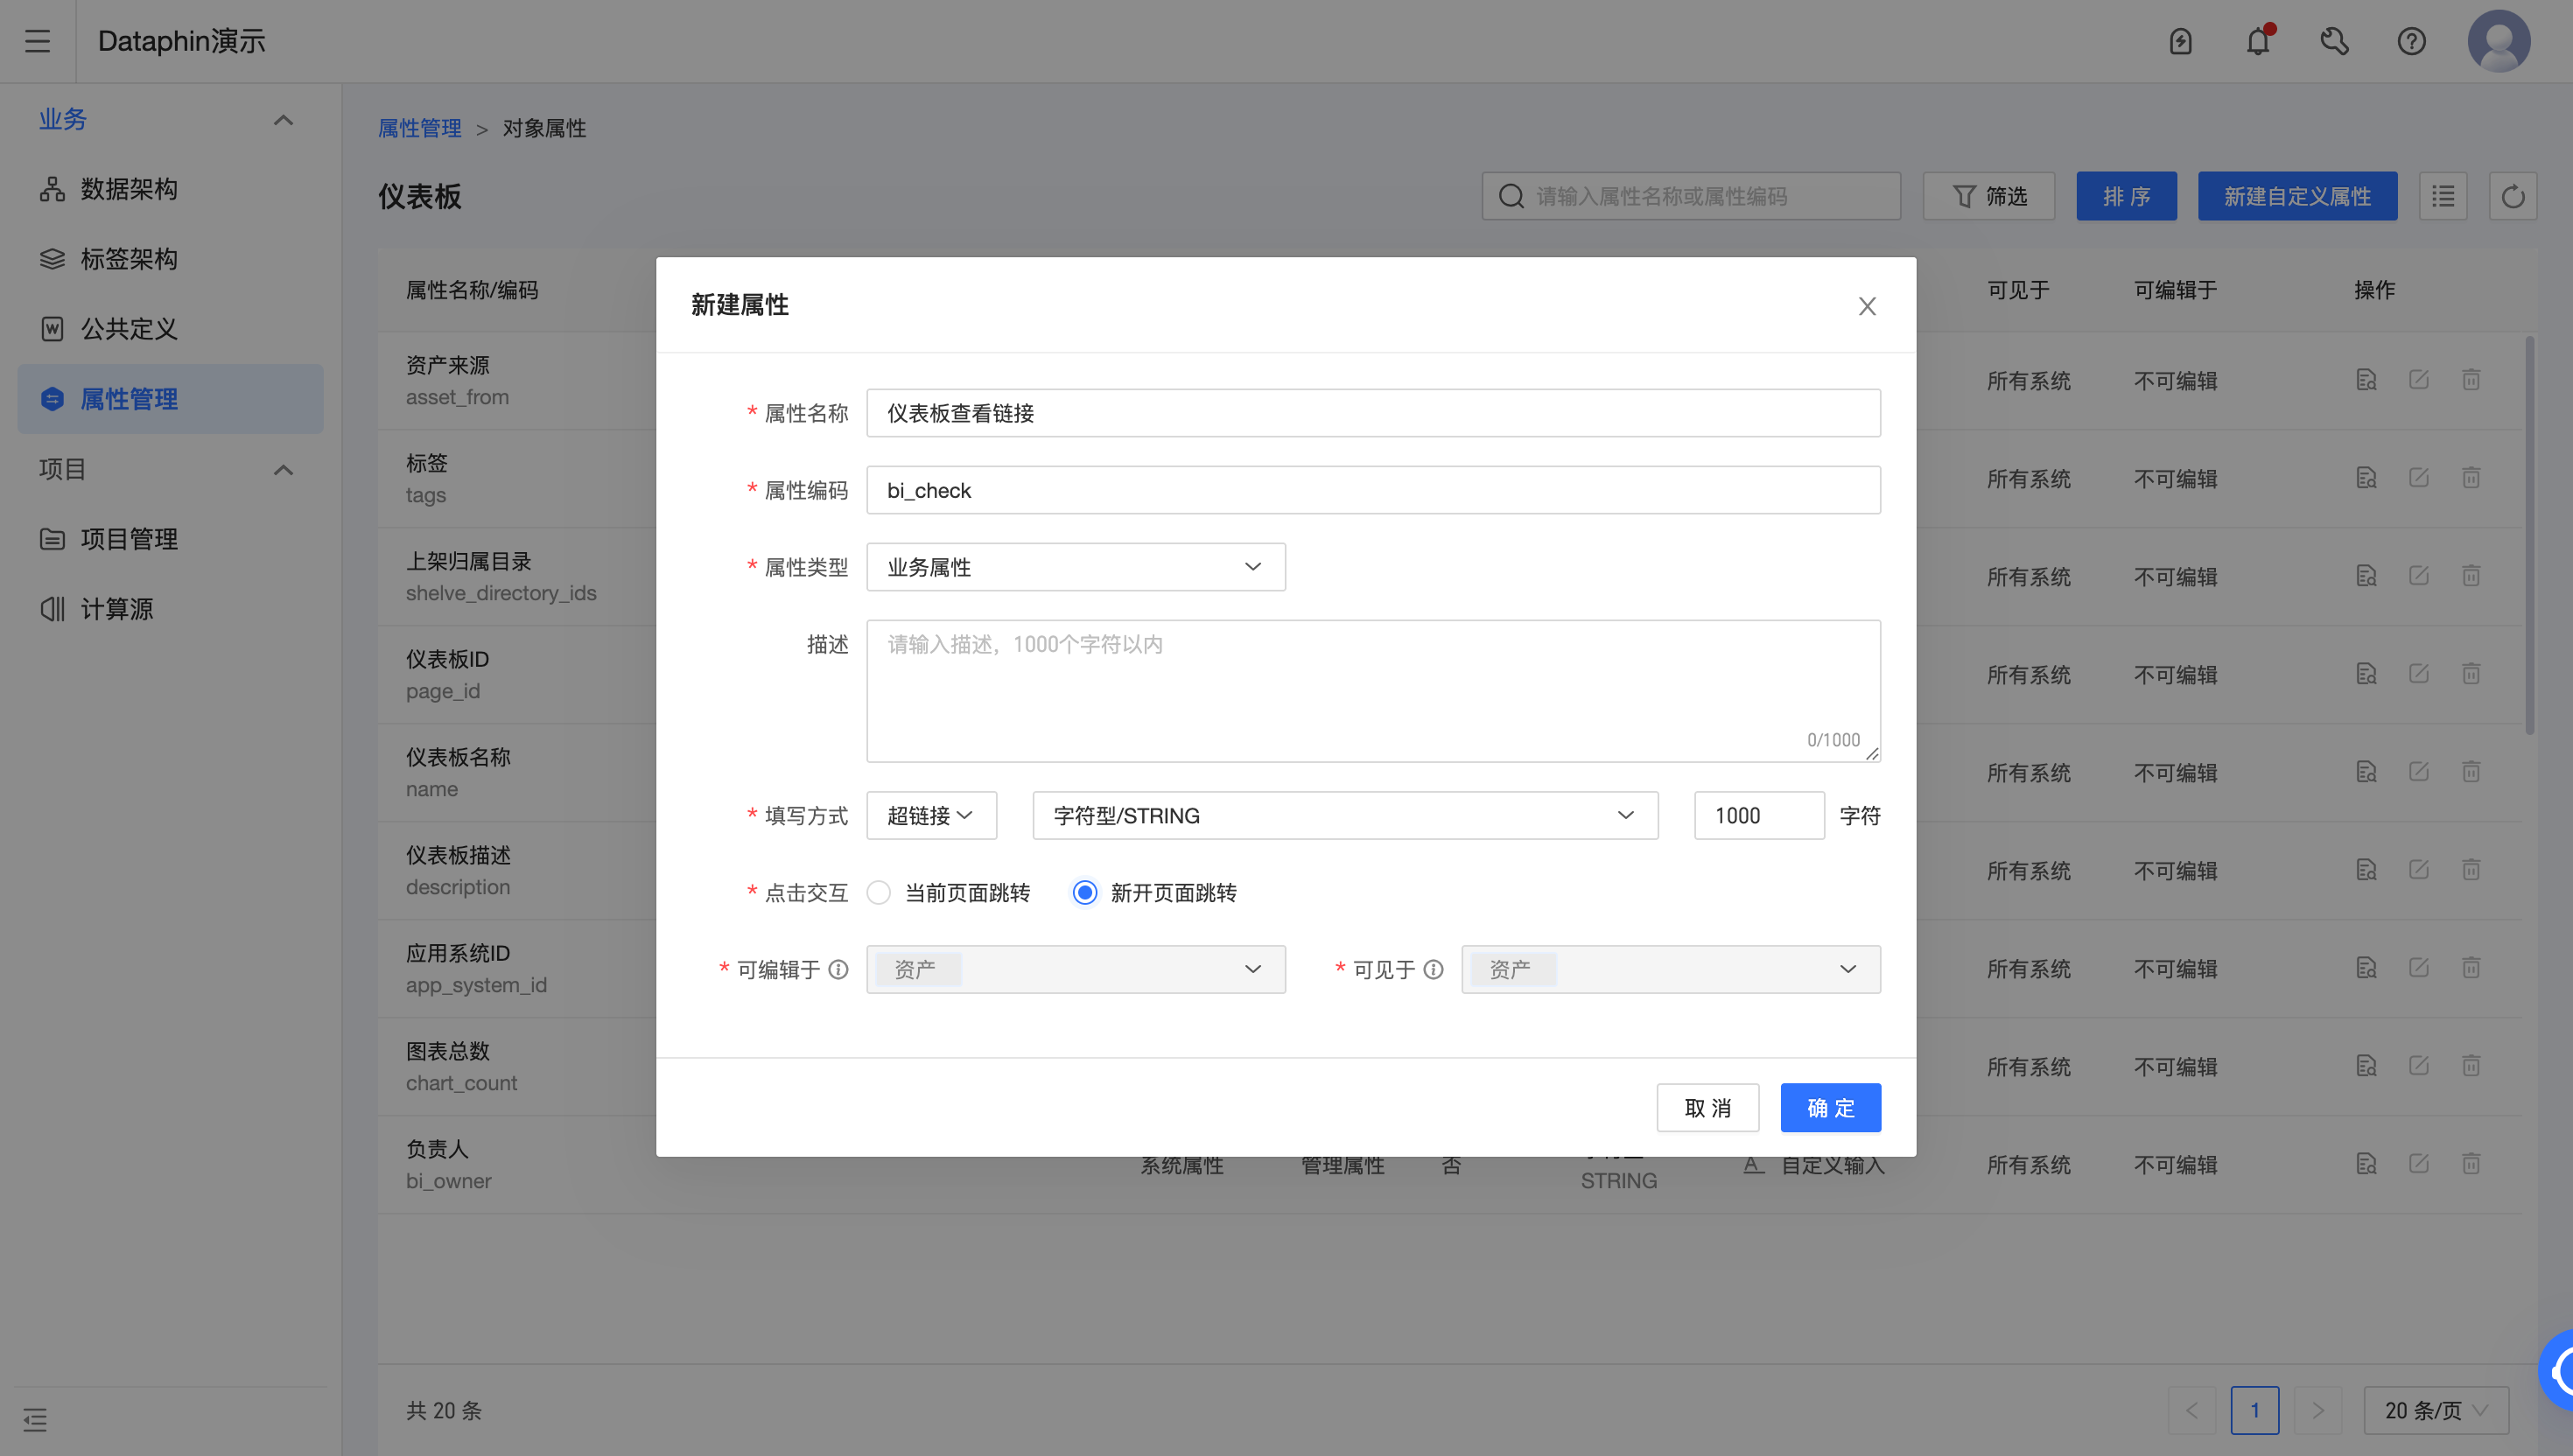Click the notification bell icon

pyautogui.click(x=2257, y=41)
